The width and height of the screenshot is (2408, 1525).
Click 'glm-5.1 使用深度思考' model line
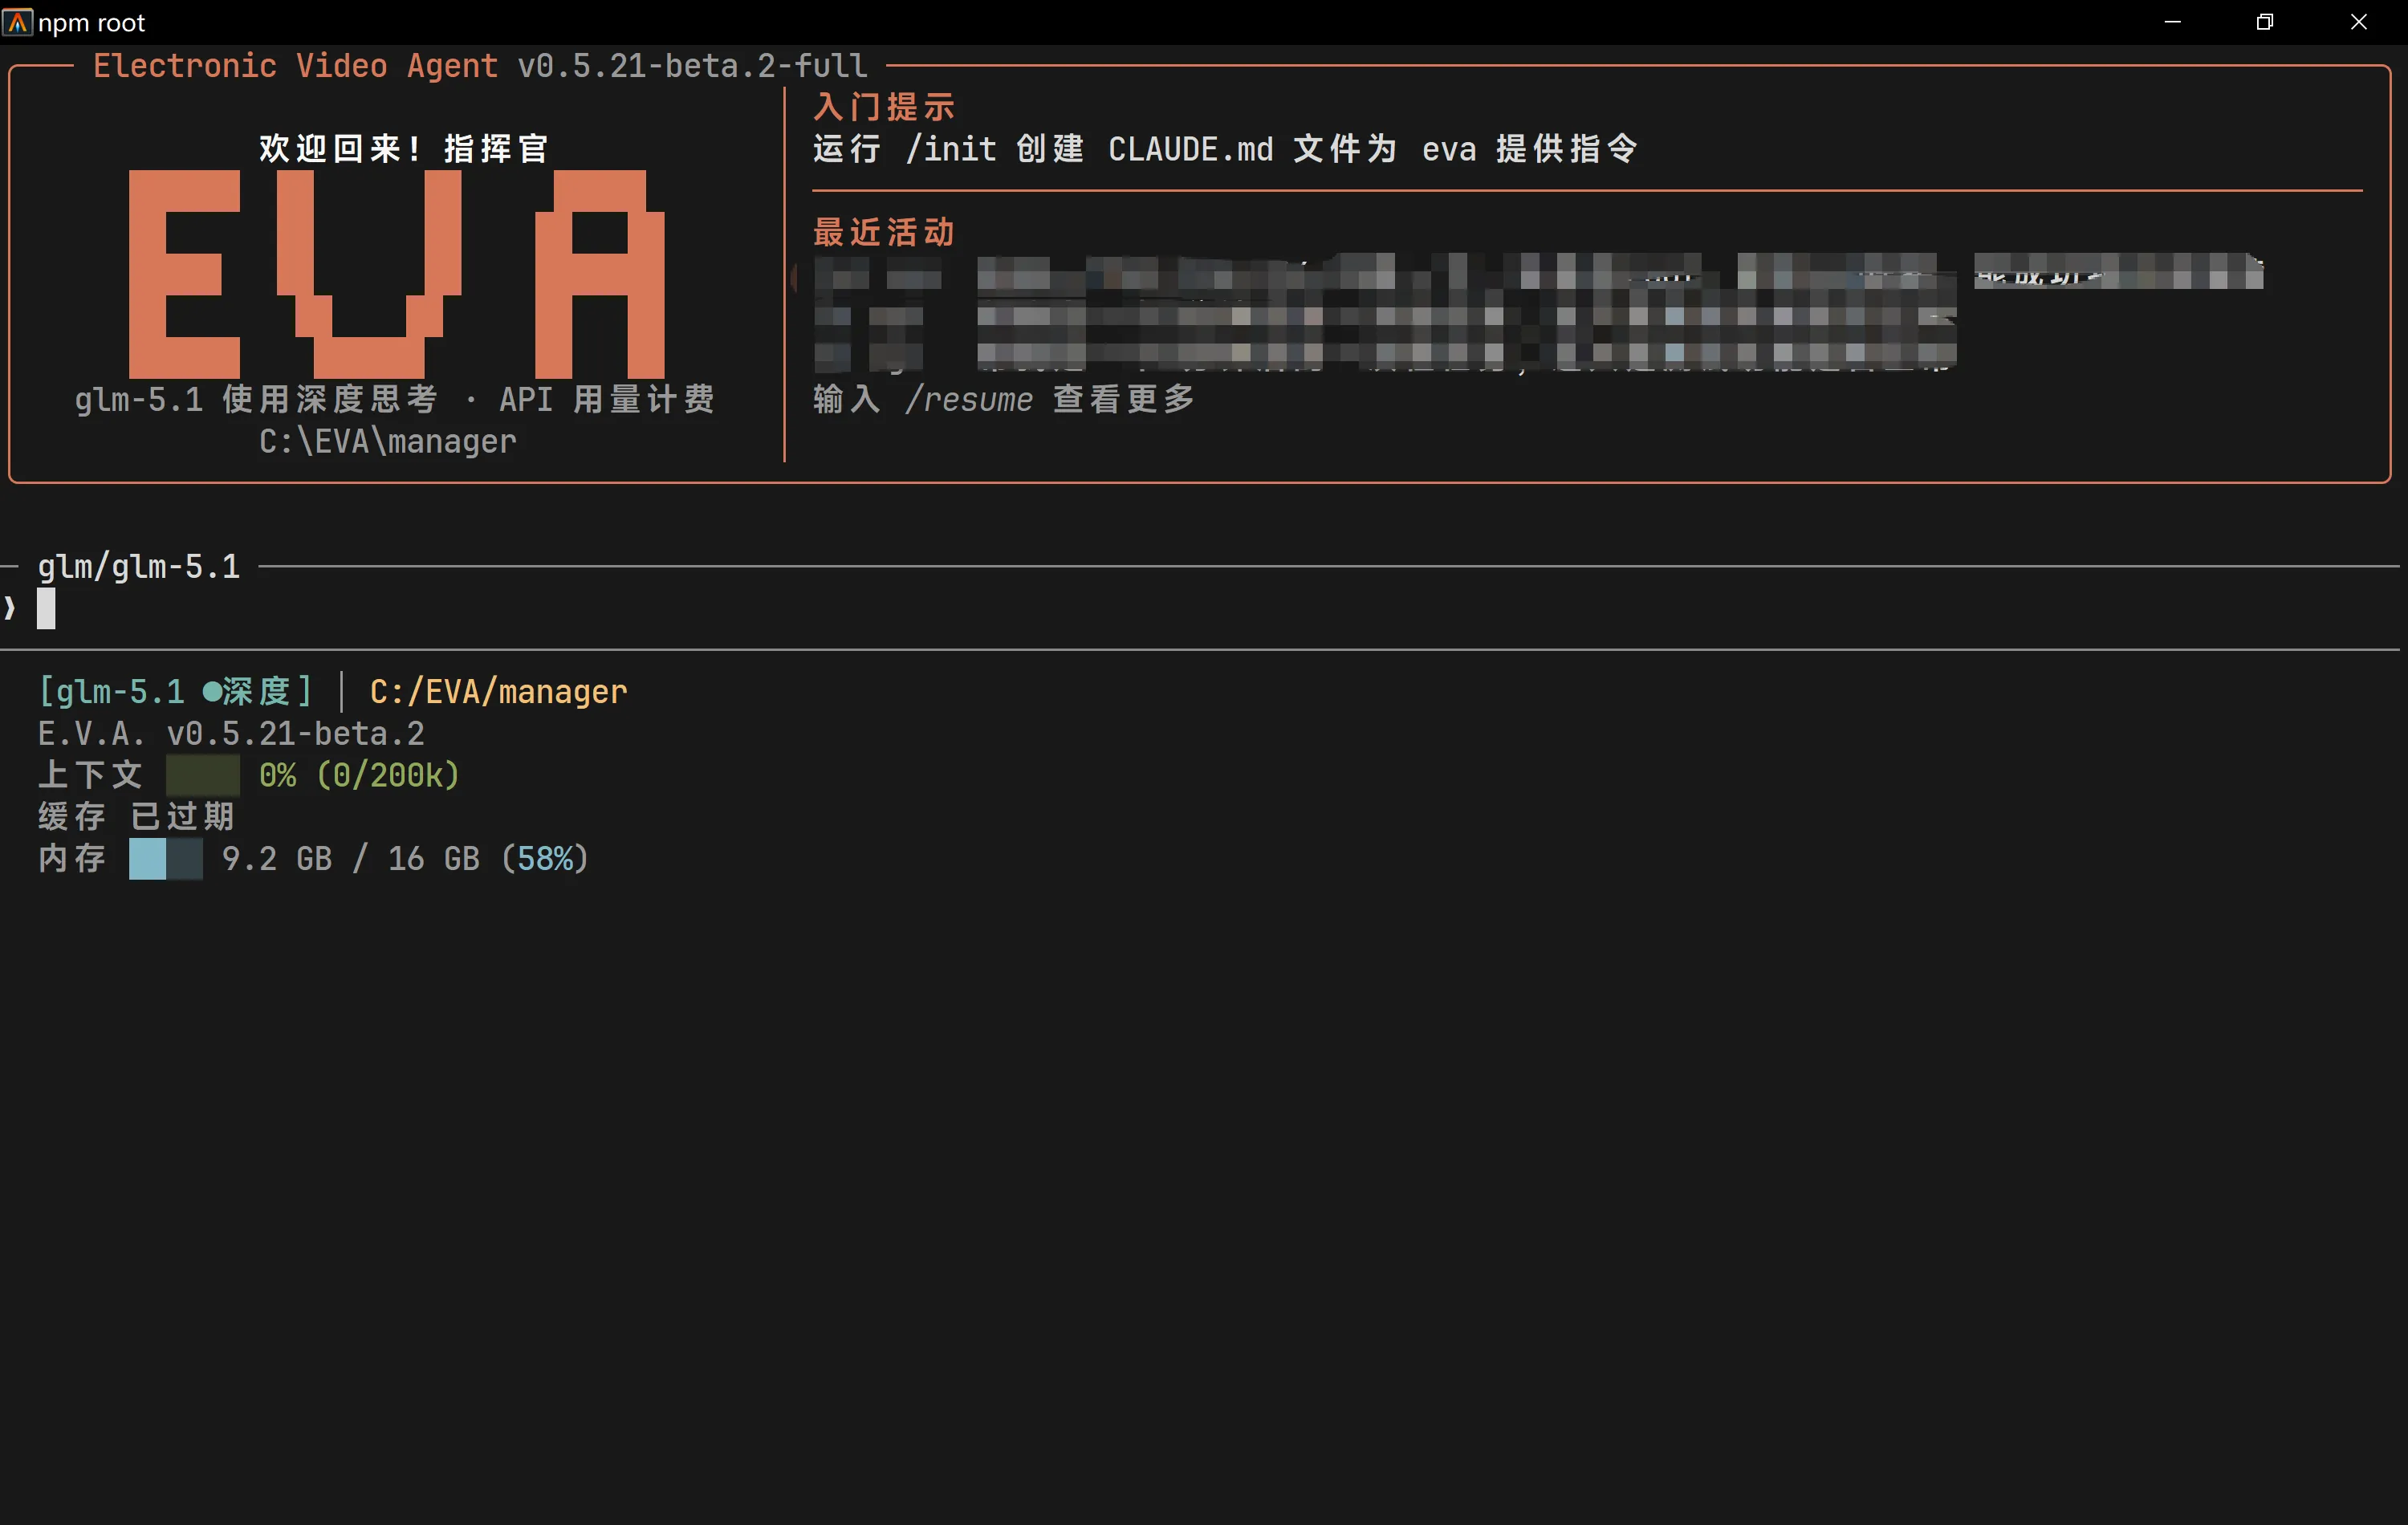[x=257, y=399]
